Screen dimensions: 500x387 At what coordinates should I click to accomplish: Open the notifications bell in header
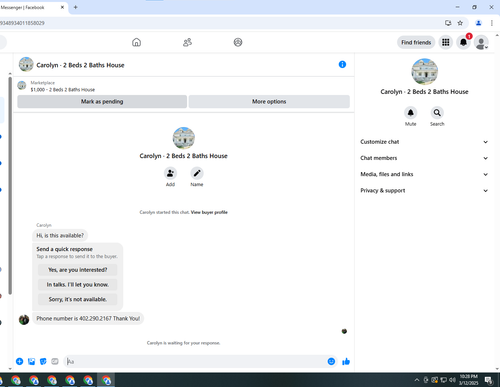pos(463,42)
